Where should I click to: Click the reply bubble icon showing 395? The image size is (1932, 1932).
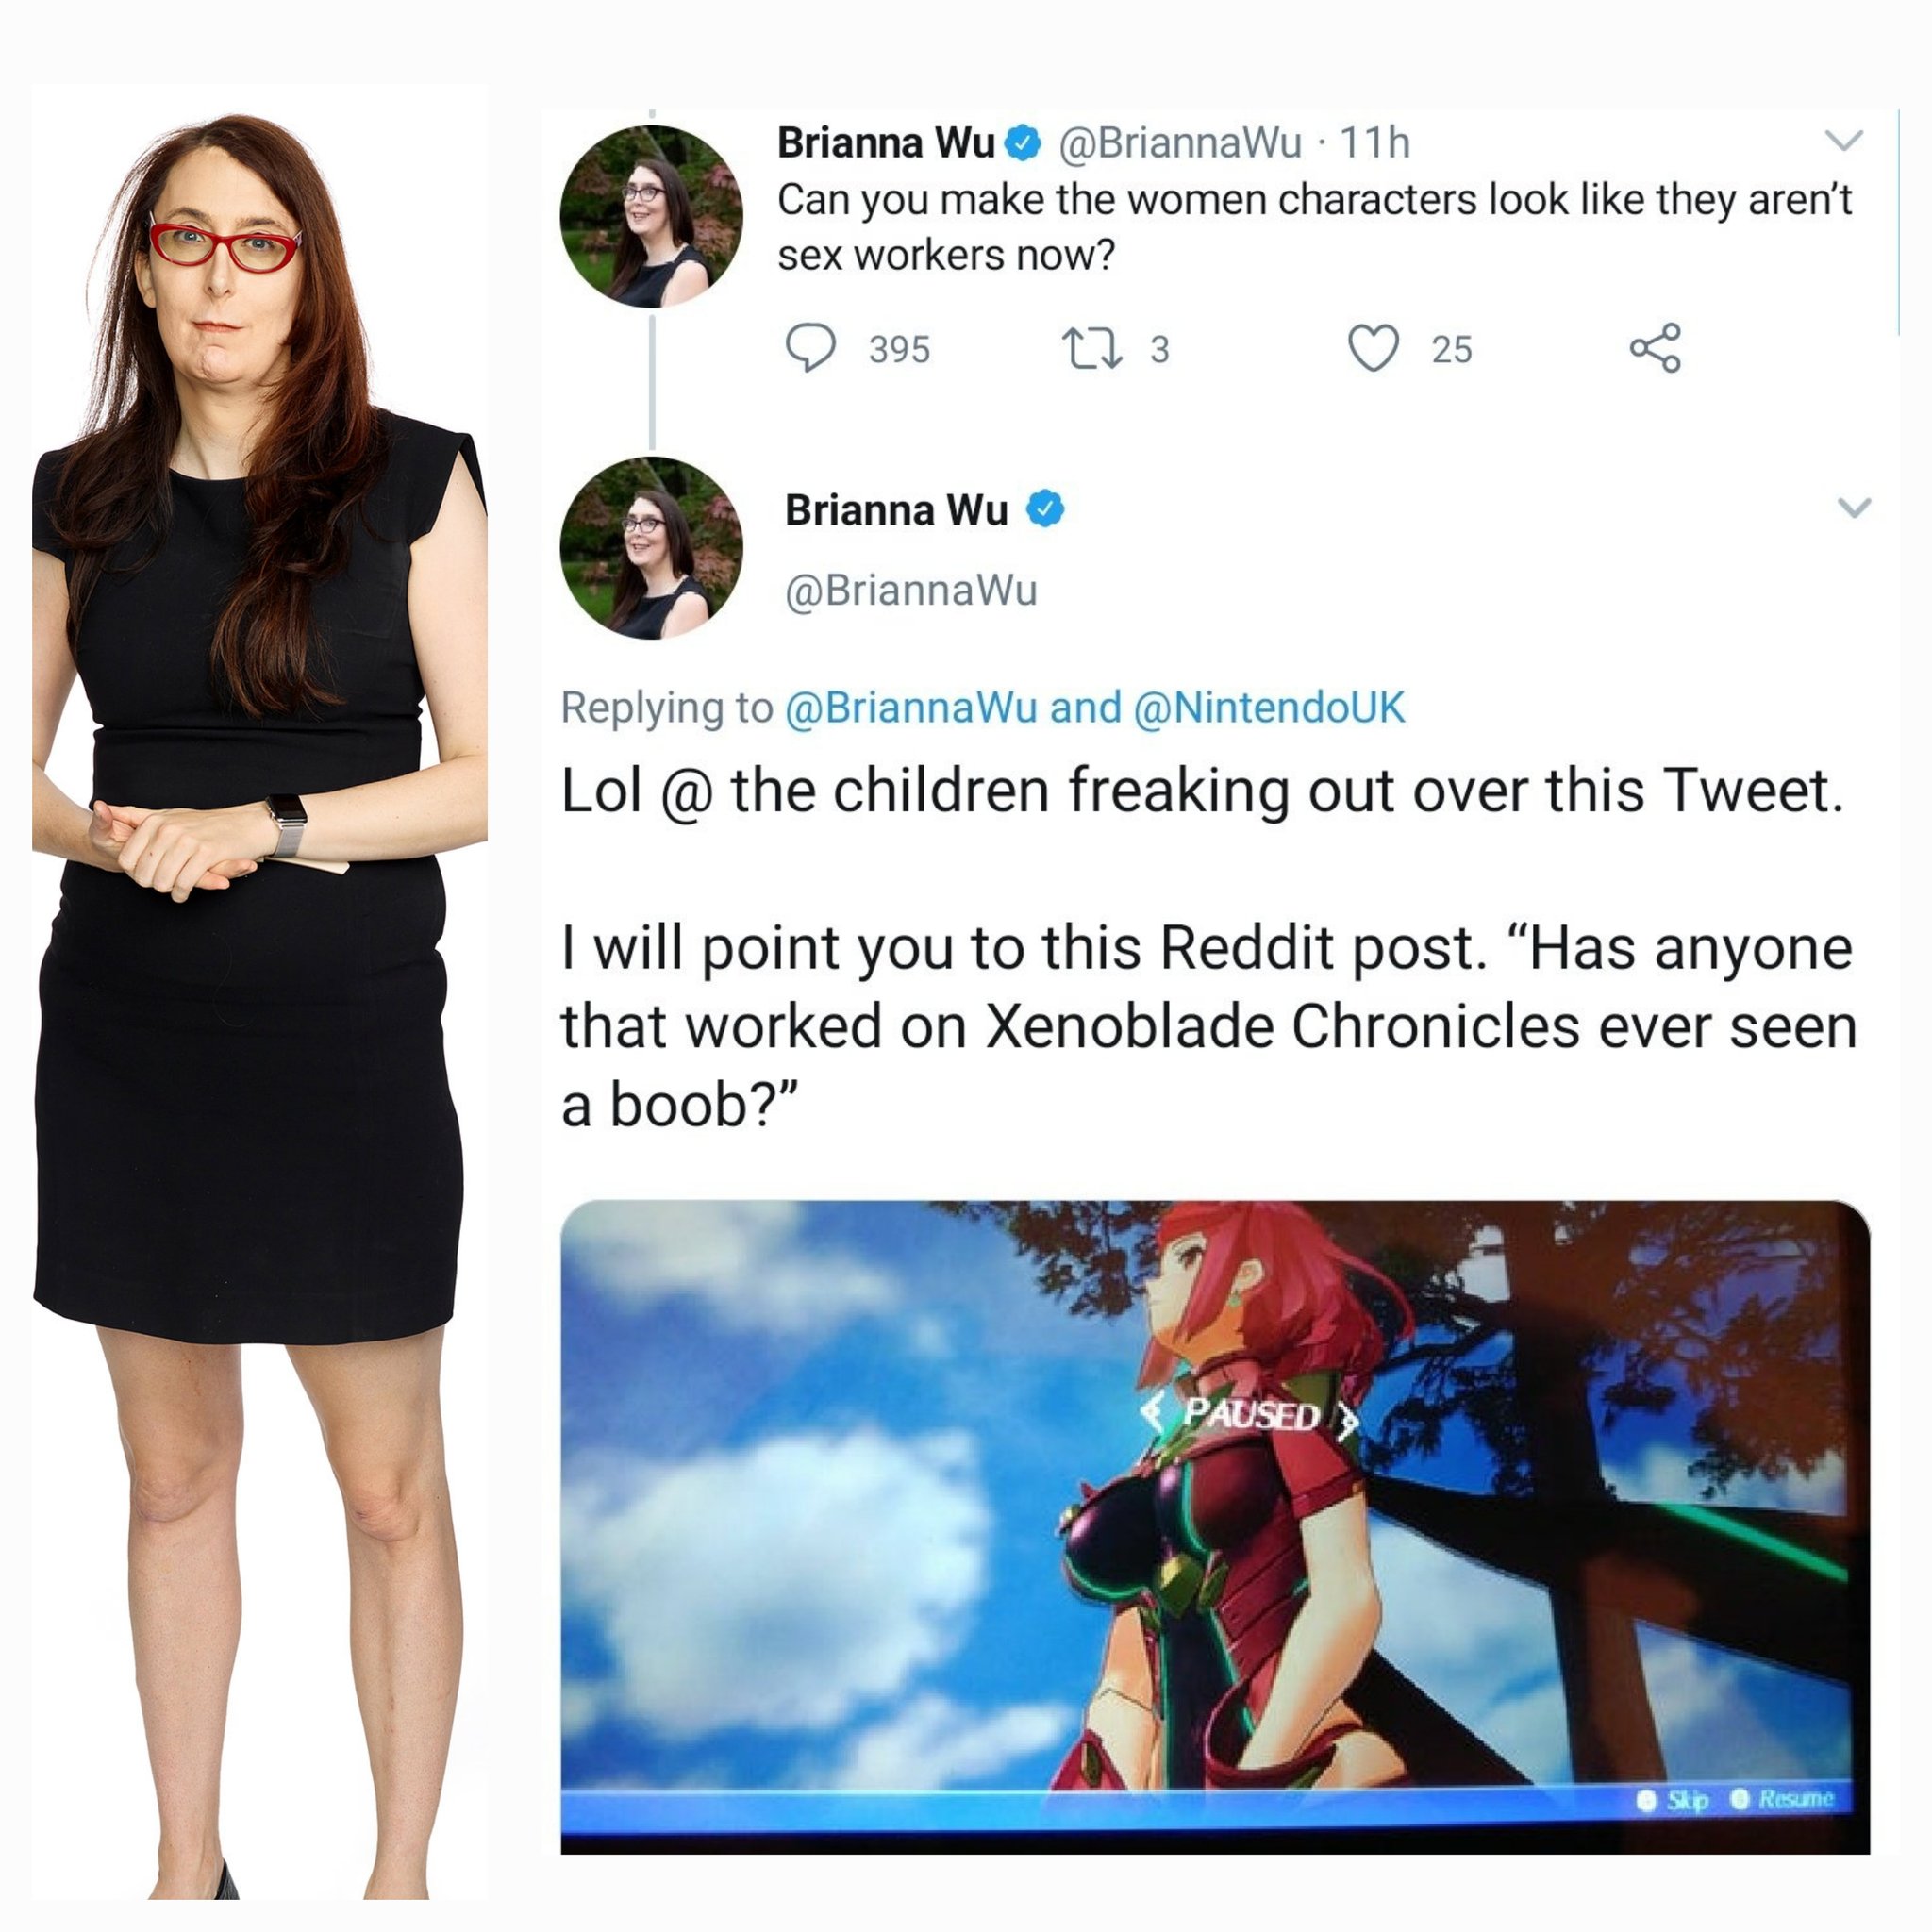pyautogui.click(x=810, y=348)
